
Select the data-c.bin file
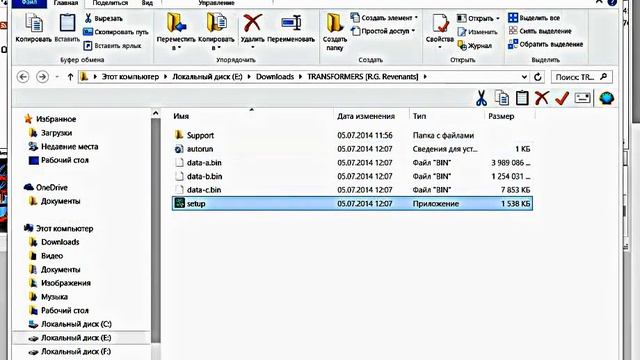click(x=352, y=190)
